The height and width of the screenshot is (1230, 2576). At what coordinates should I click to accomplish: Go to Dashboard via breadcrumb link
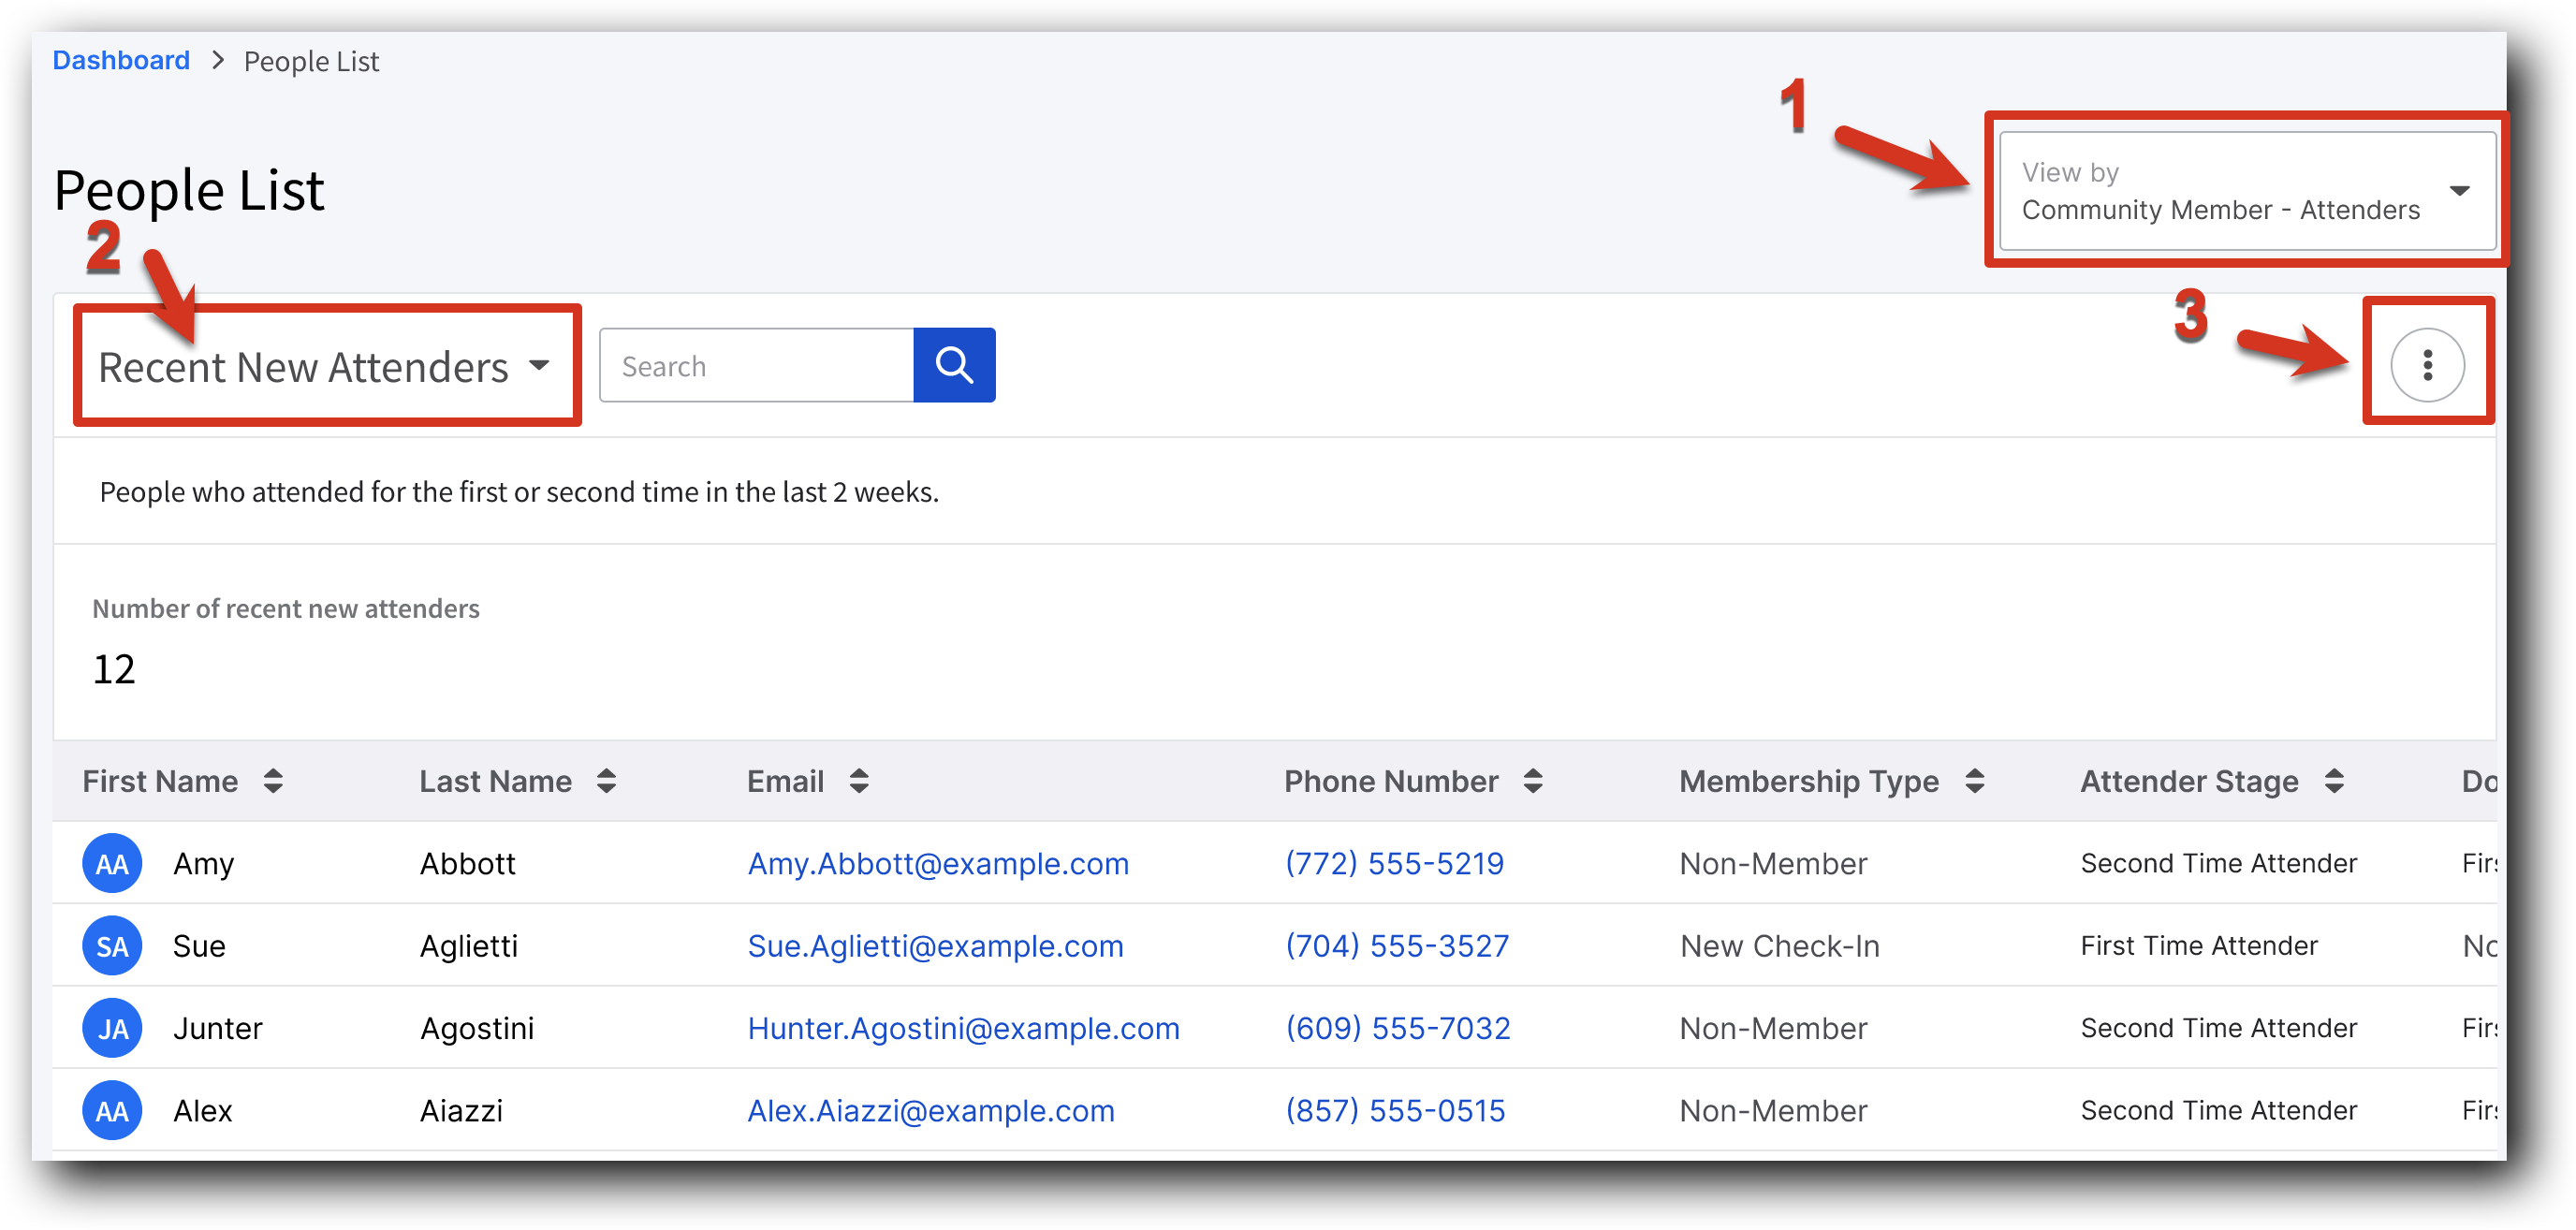tap(121, 61)
